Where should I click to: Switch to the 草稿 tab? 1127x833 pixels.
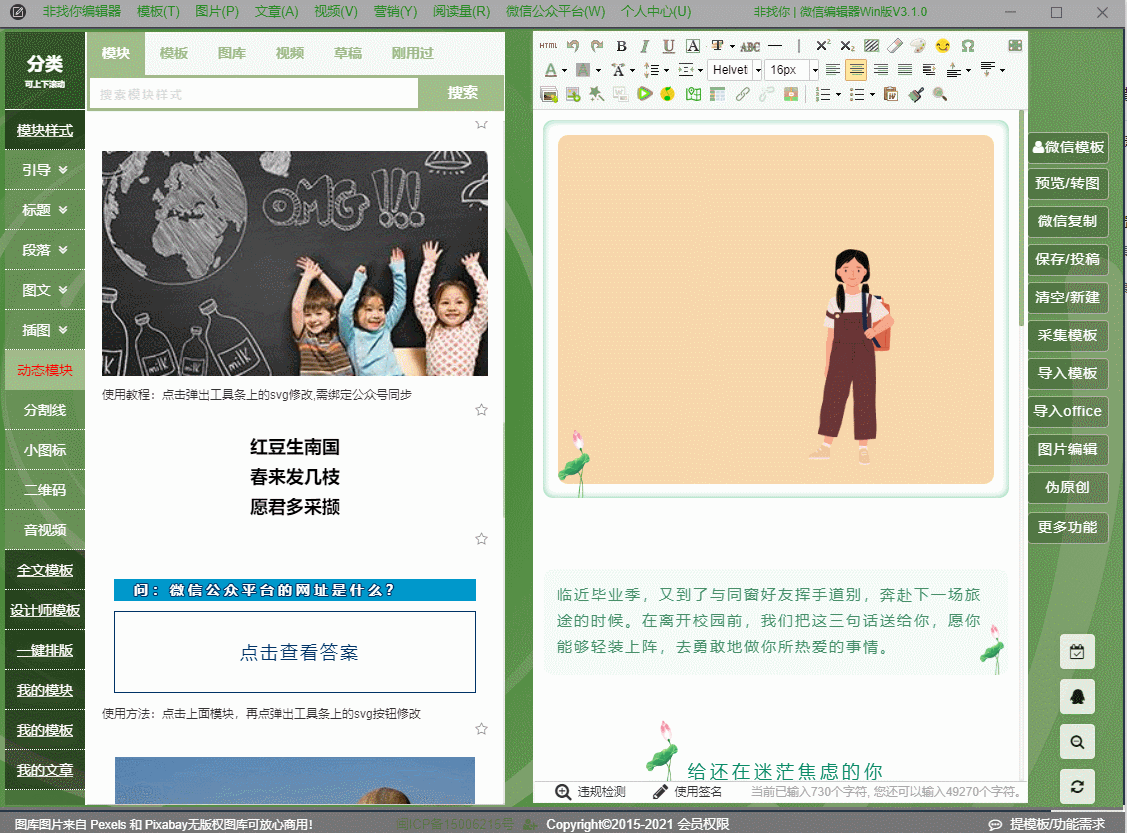(x=348, y=53)
